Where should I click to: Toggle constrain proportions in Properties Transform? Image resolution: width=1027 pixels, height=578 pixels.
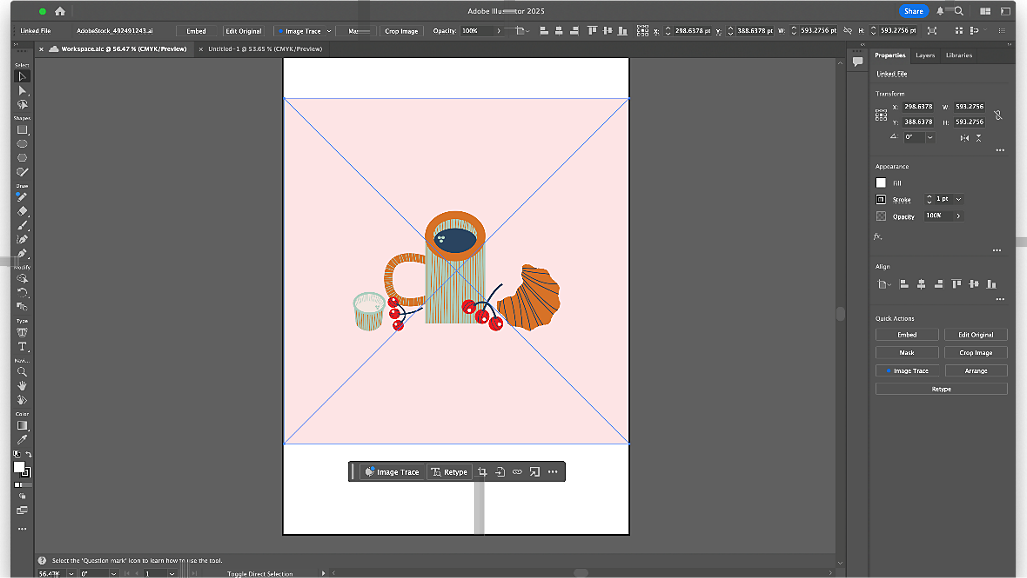point(998,115)
